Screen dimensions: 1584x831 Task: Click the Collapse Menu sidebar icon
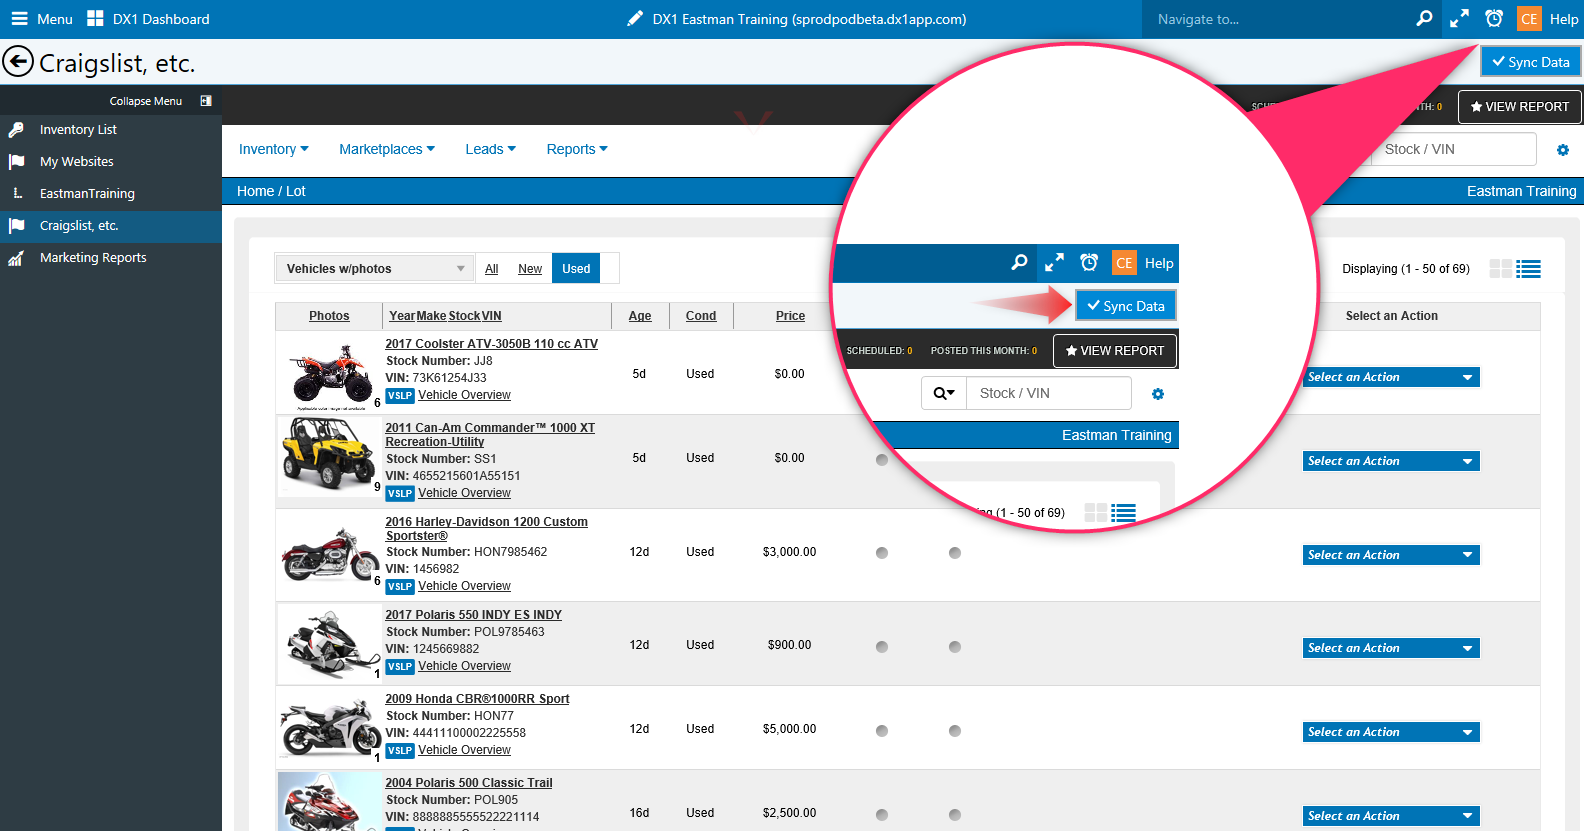click(206, 101)
